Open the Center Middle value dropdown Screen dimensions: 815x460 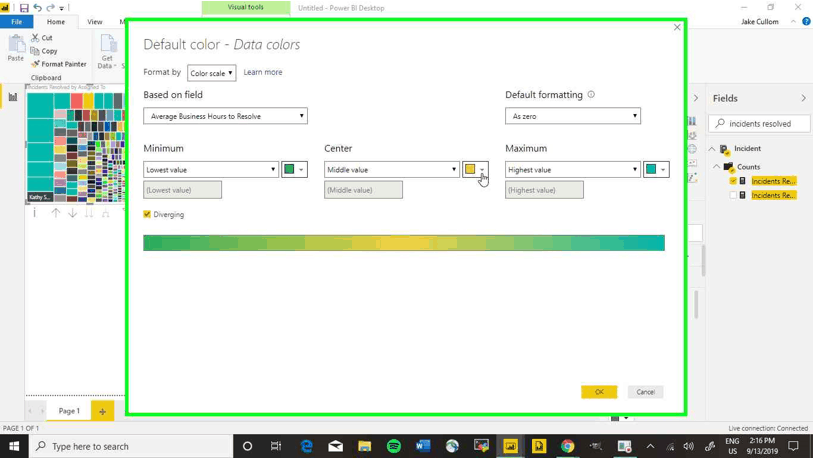391,169
